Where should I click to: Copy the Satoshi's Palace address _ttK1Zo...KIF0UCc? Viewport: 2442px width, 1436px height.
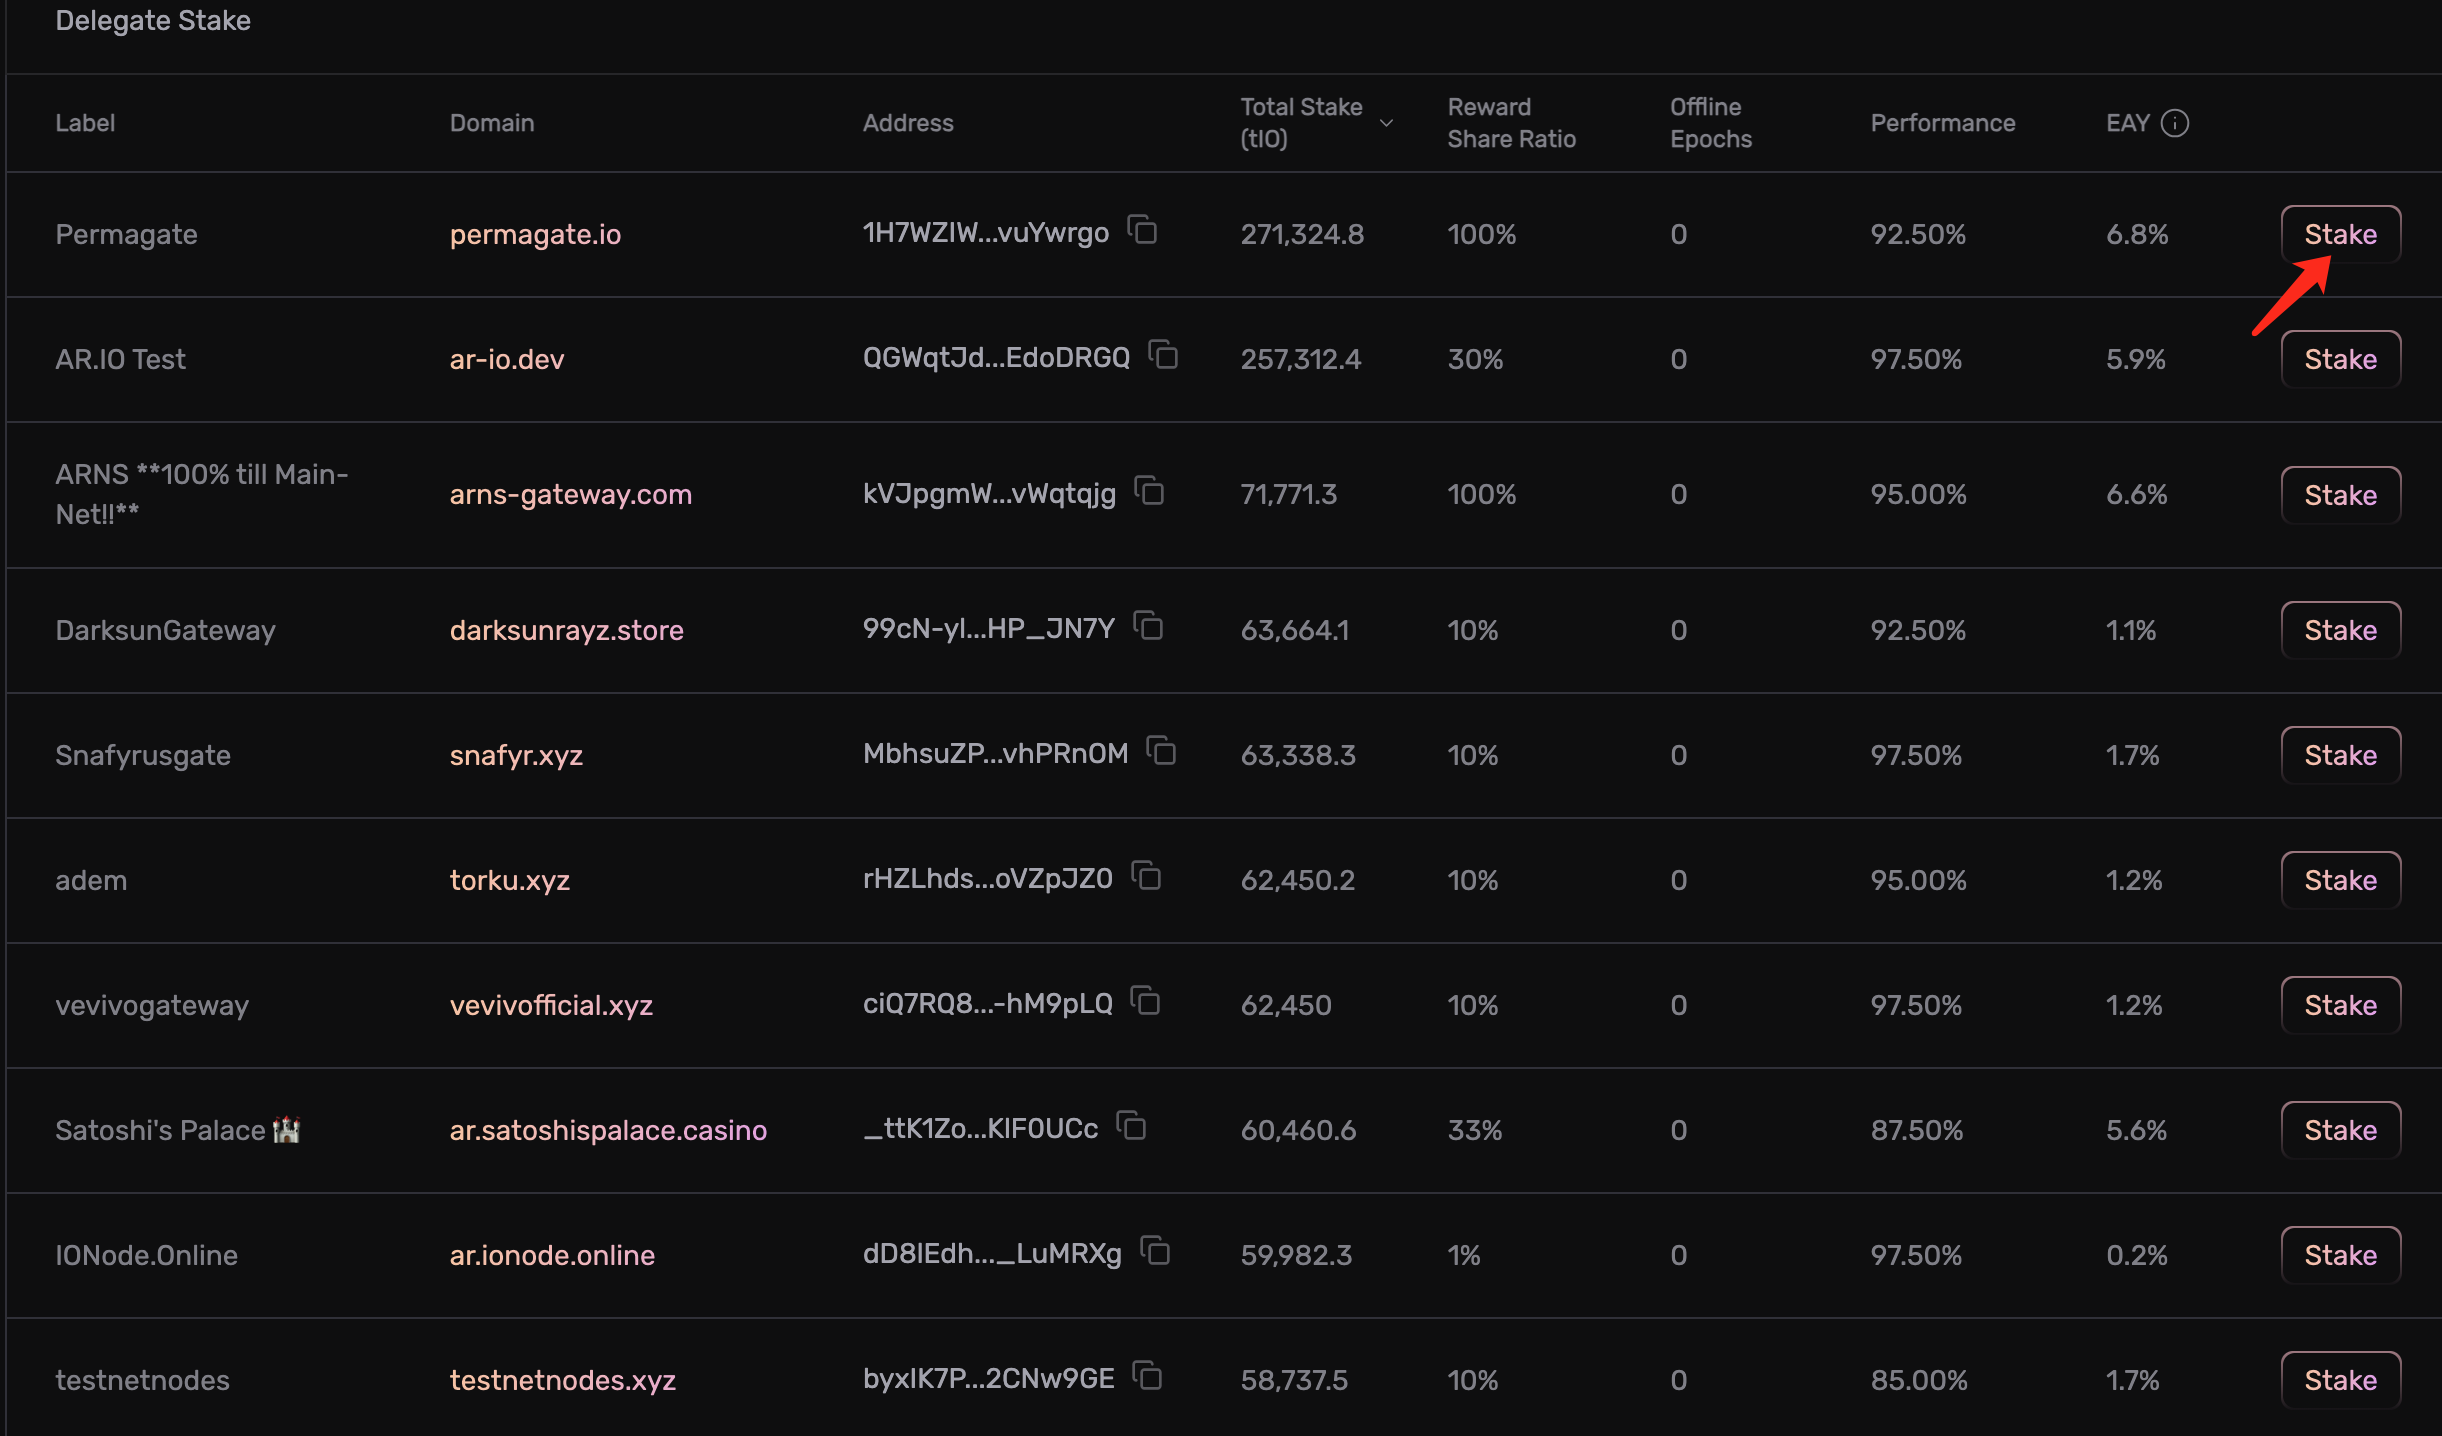pyautogui.click(x=1131, y=1126)
